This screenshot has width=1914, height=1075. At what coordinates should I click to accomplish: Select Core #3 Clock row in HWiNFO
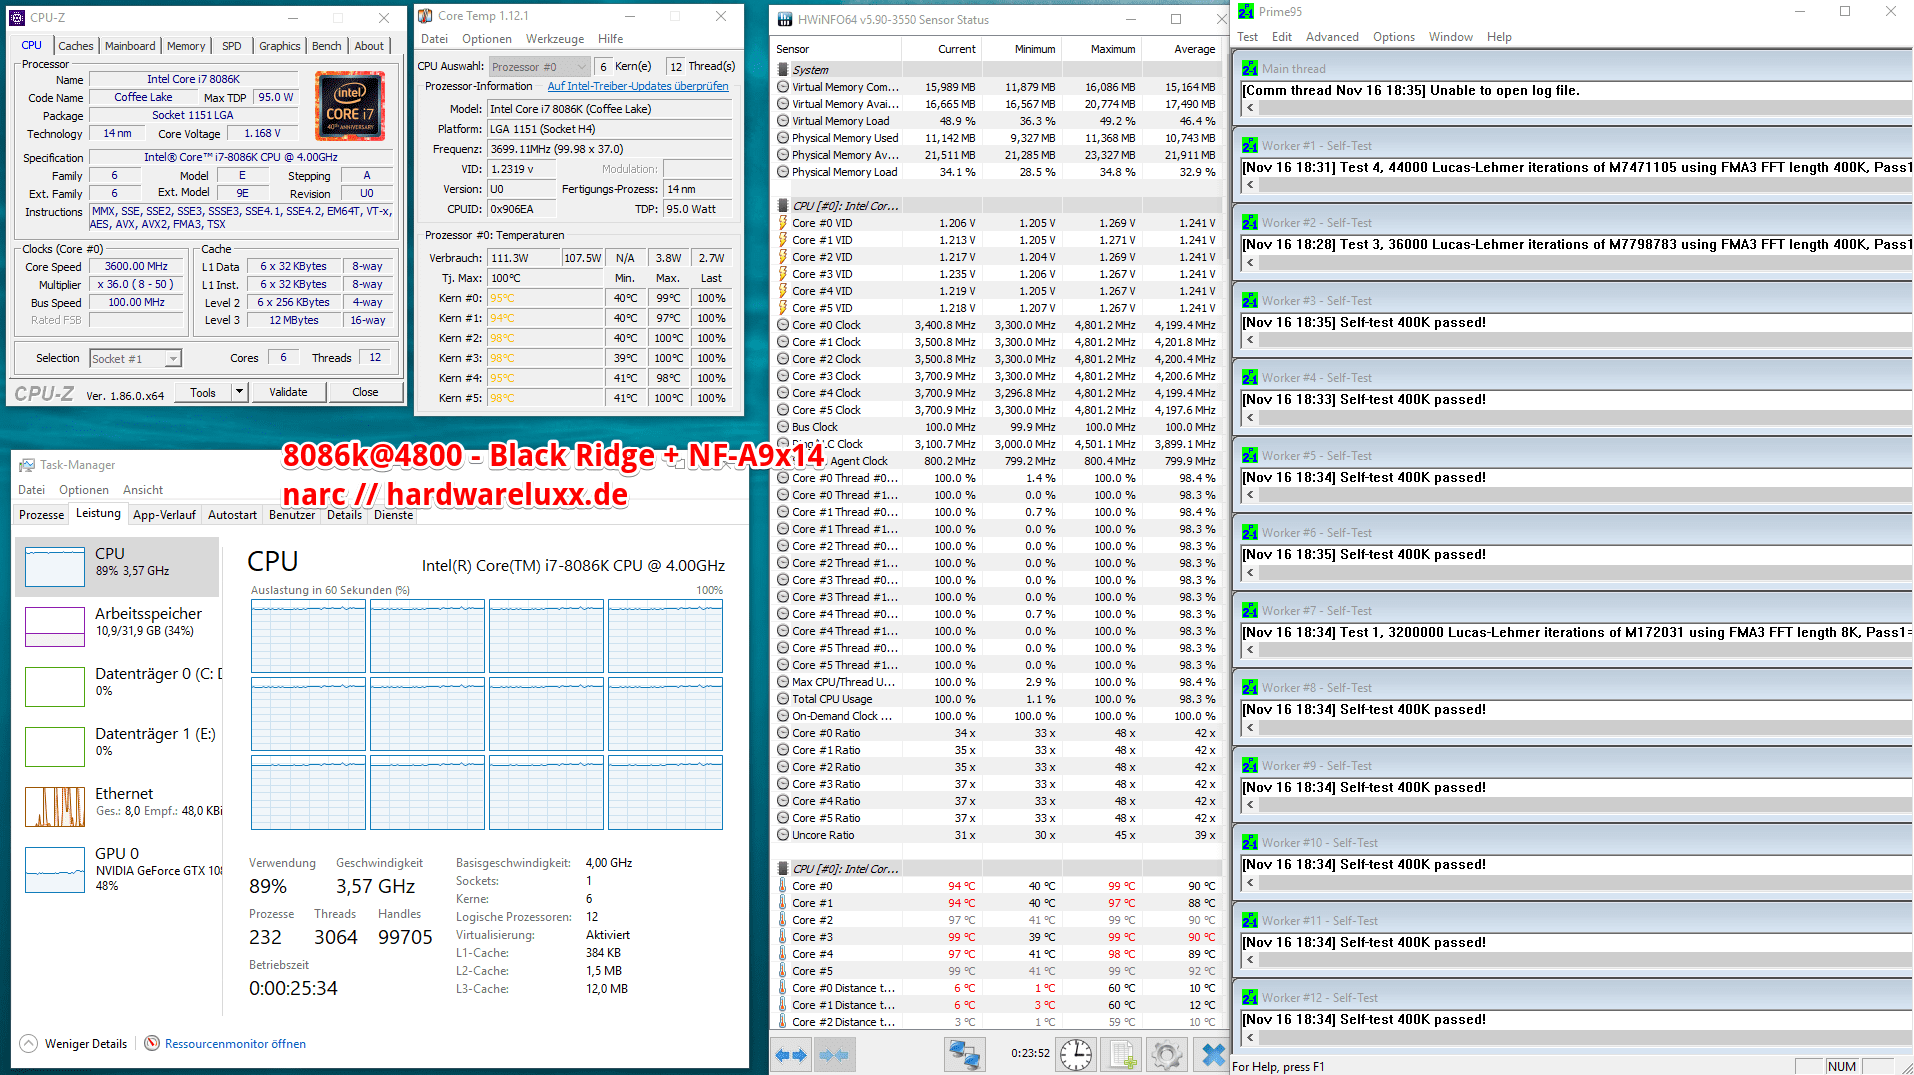(x=998, y=376)
